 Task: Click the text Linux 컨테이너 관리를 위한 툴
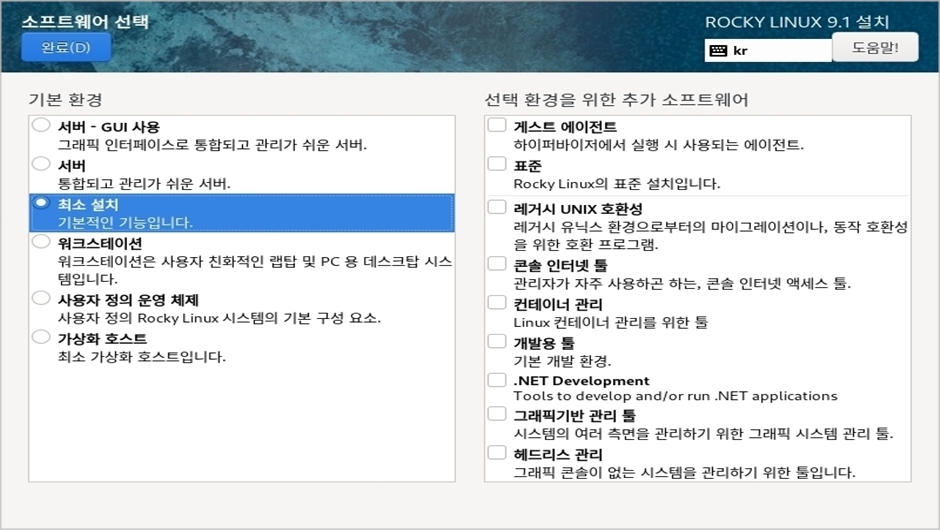[x=610, y=323]
